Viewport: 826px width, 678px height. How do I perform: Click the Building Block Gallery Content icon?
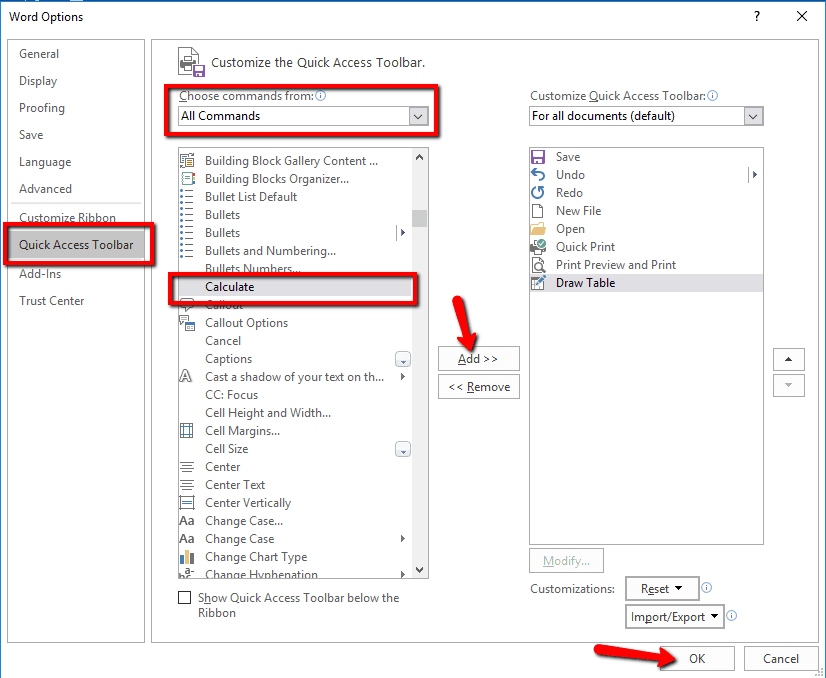pyautogui.click(x=187, y=161)
